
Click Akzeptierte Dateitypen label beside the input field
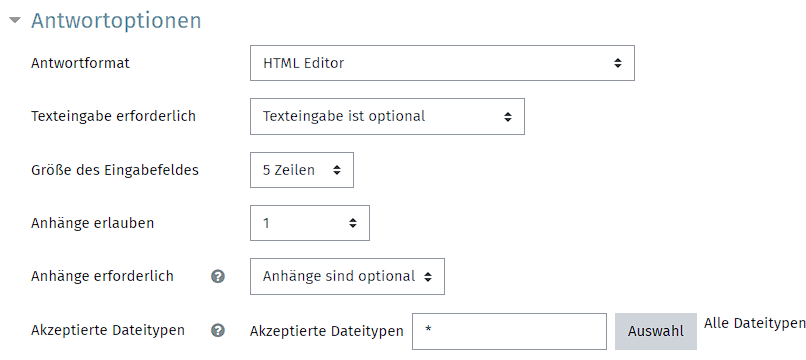pyautogui.click(x=326, y=332)
